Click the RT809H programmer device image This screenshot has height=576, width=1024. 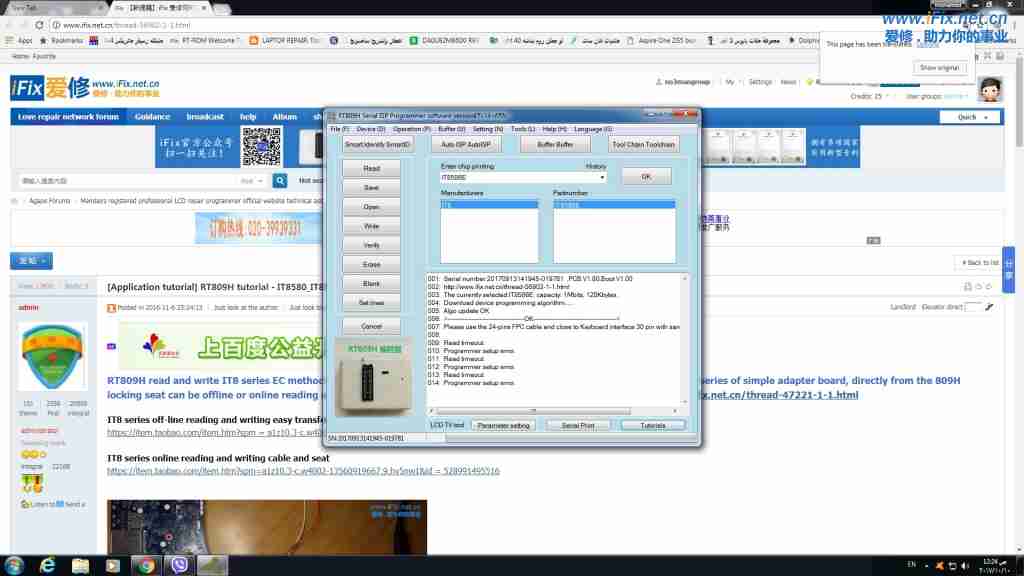click(x=371, y=386)
